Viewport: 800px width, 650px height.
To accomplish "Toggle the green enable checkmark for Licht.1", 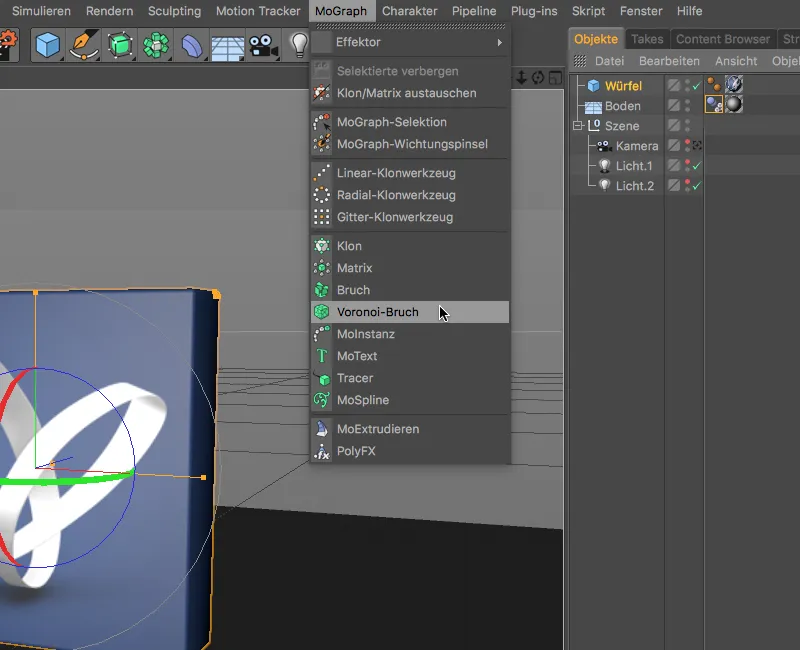I will tap(696, 166).
